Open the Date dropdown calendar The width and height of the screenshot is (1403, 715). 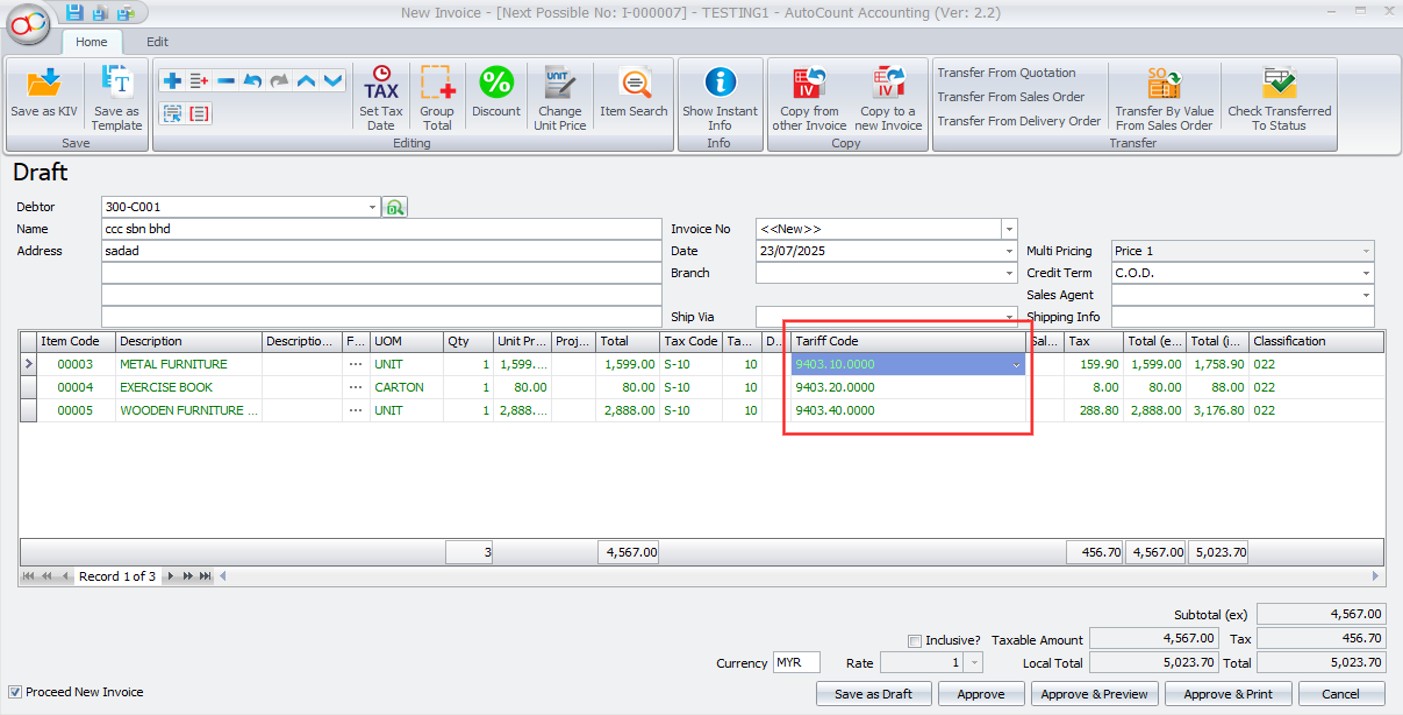pos(1009,251)
